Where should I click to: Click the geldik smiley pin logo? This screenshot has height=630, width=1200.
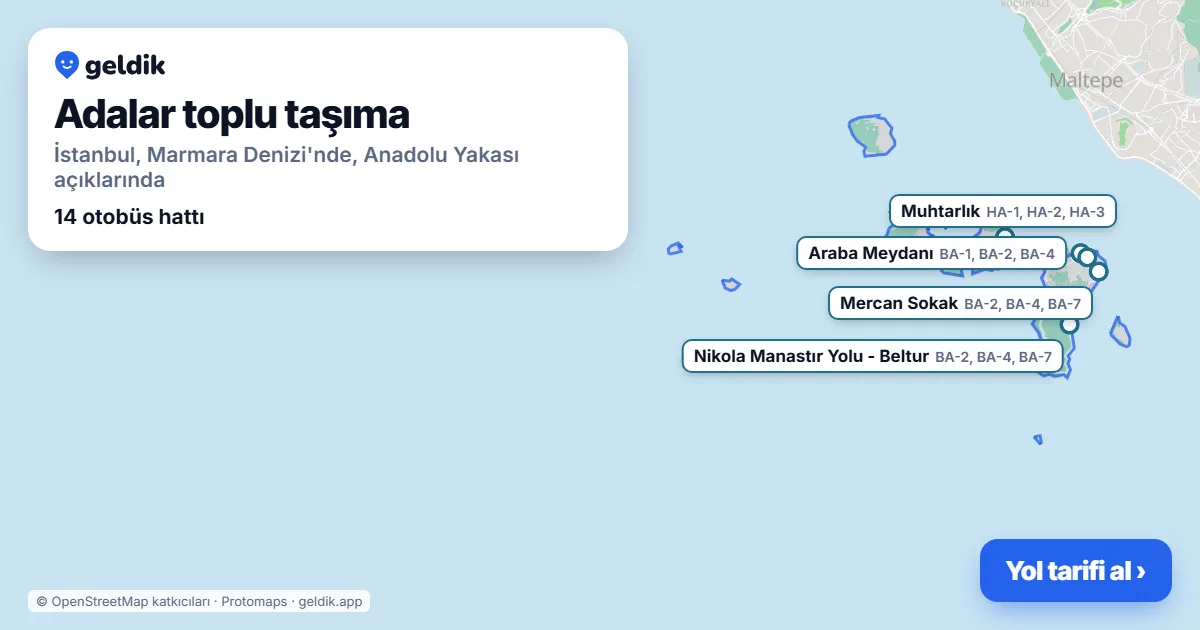(67, 65)
